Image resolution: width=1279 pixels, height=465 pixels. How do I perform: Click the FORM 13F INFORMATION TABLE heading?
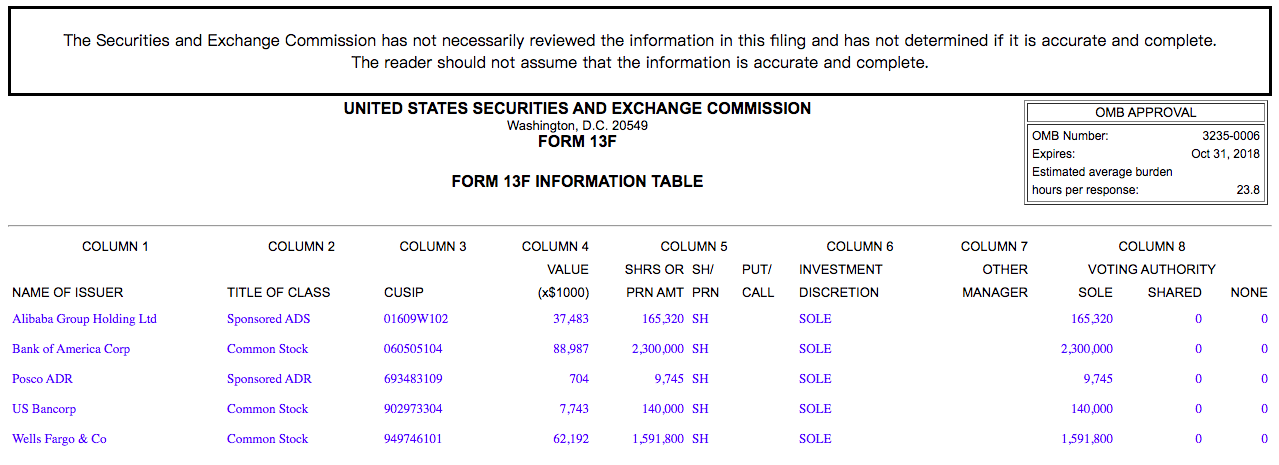tap(577, 182)
